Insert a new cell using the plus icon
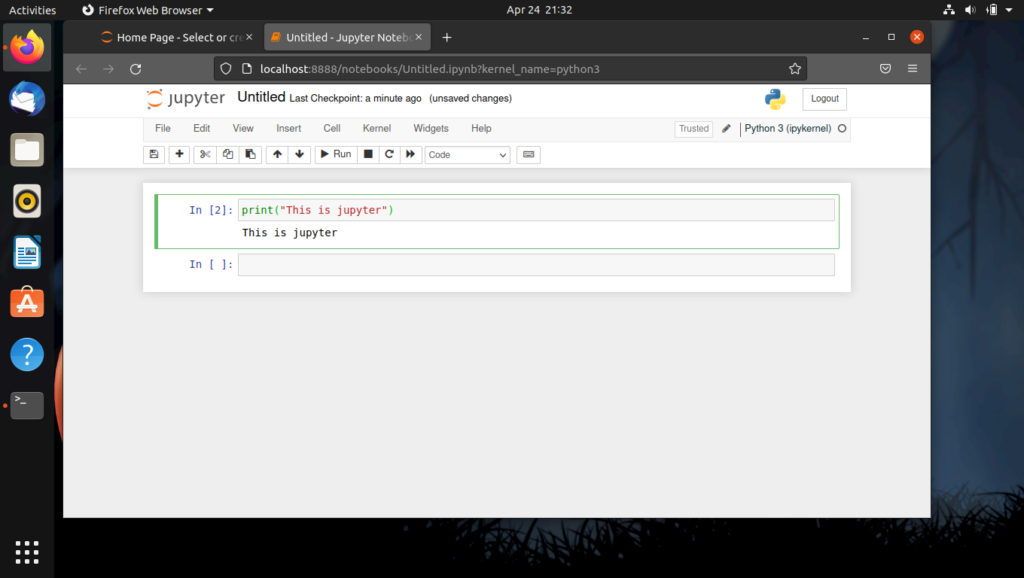 coord(178,154)
